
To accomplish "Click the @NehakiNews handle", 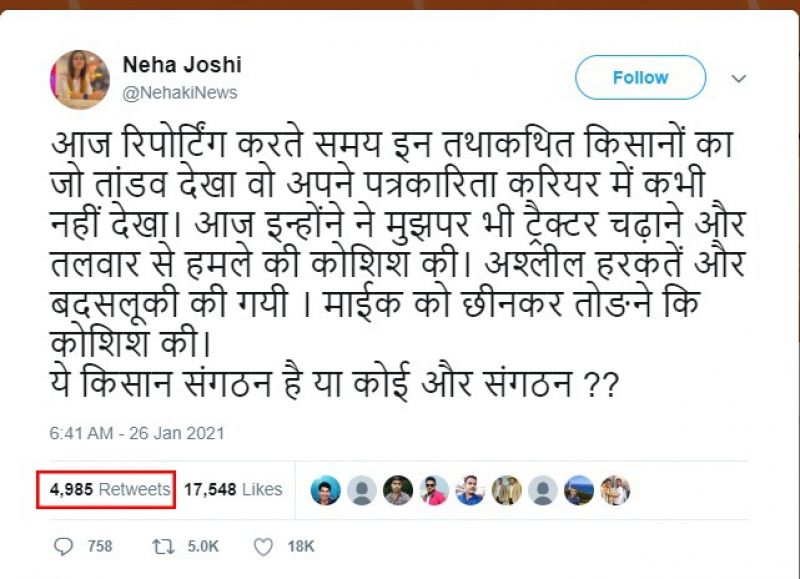I will tap(180, 92).
